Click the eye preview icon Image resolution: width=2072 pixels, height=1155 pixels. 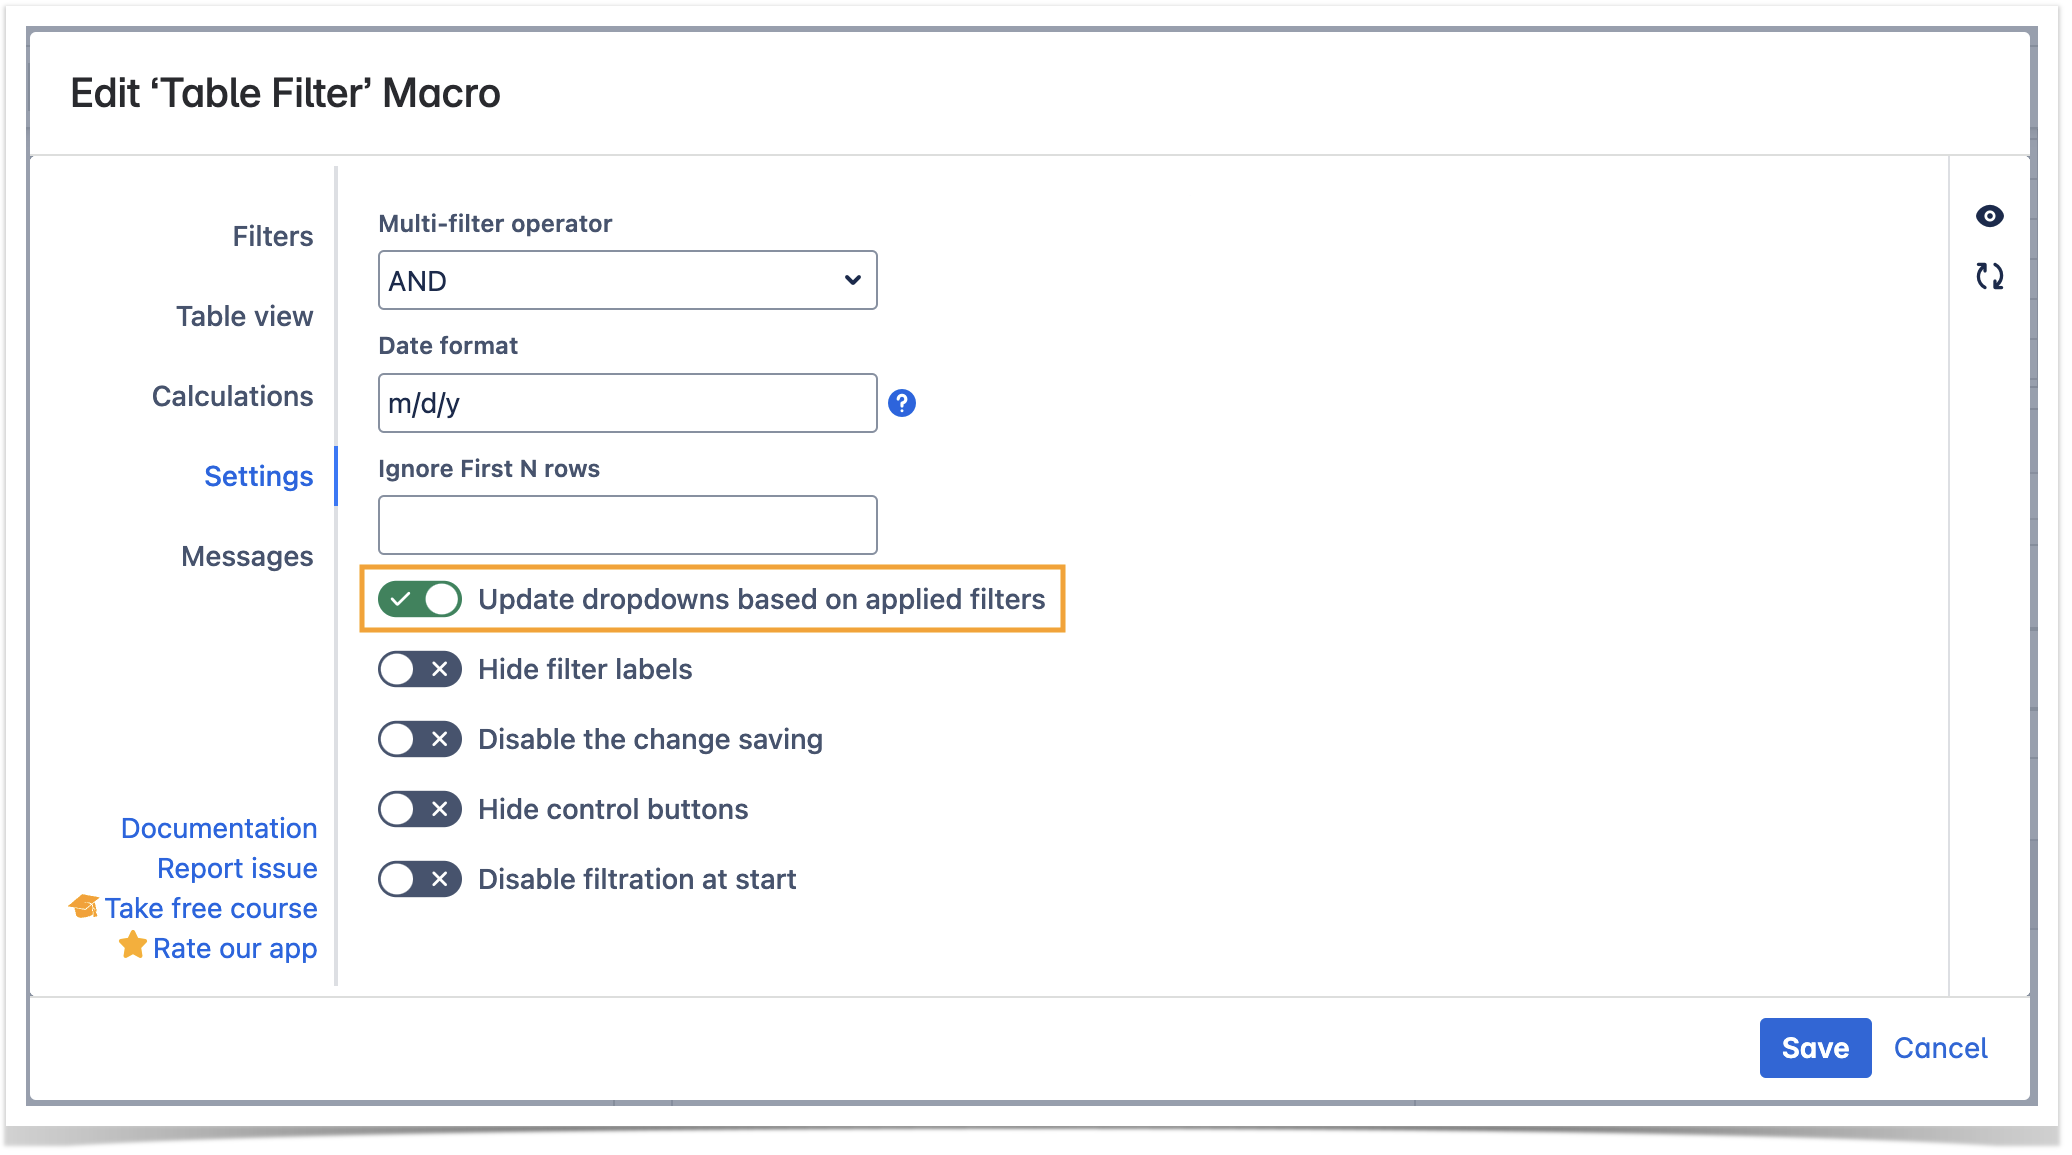pyautogui.click(x=1989, y=216)
